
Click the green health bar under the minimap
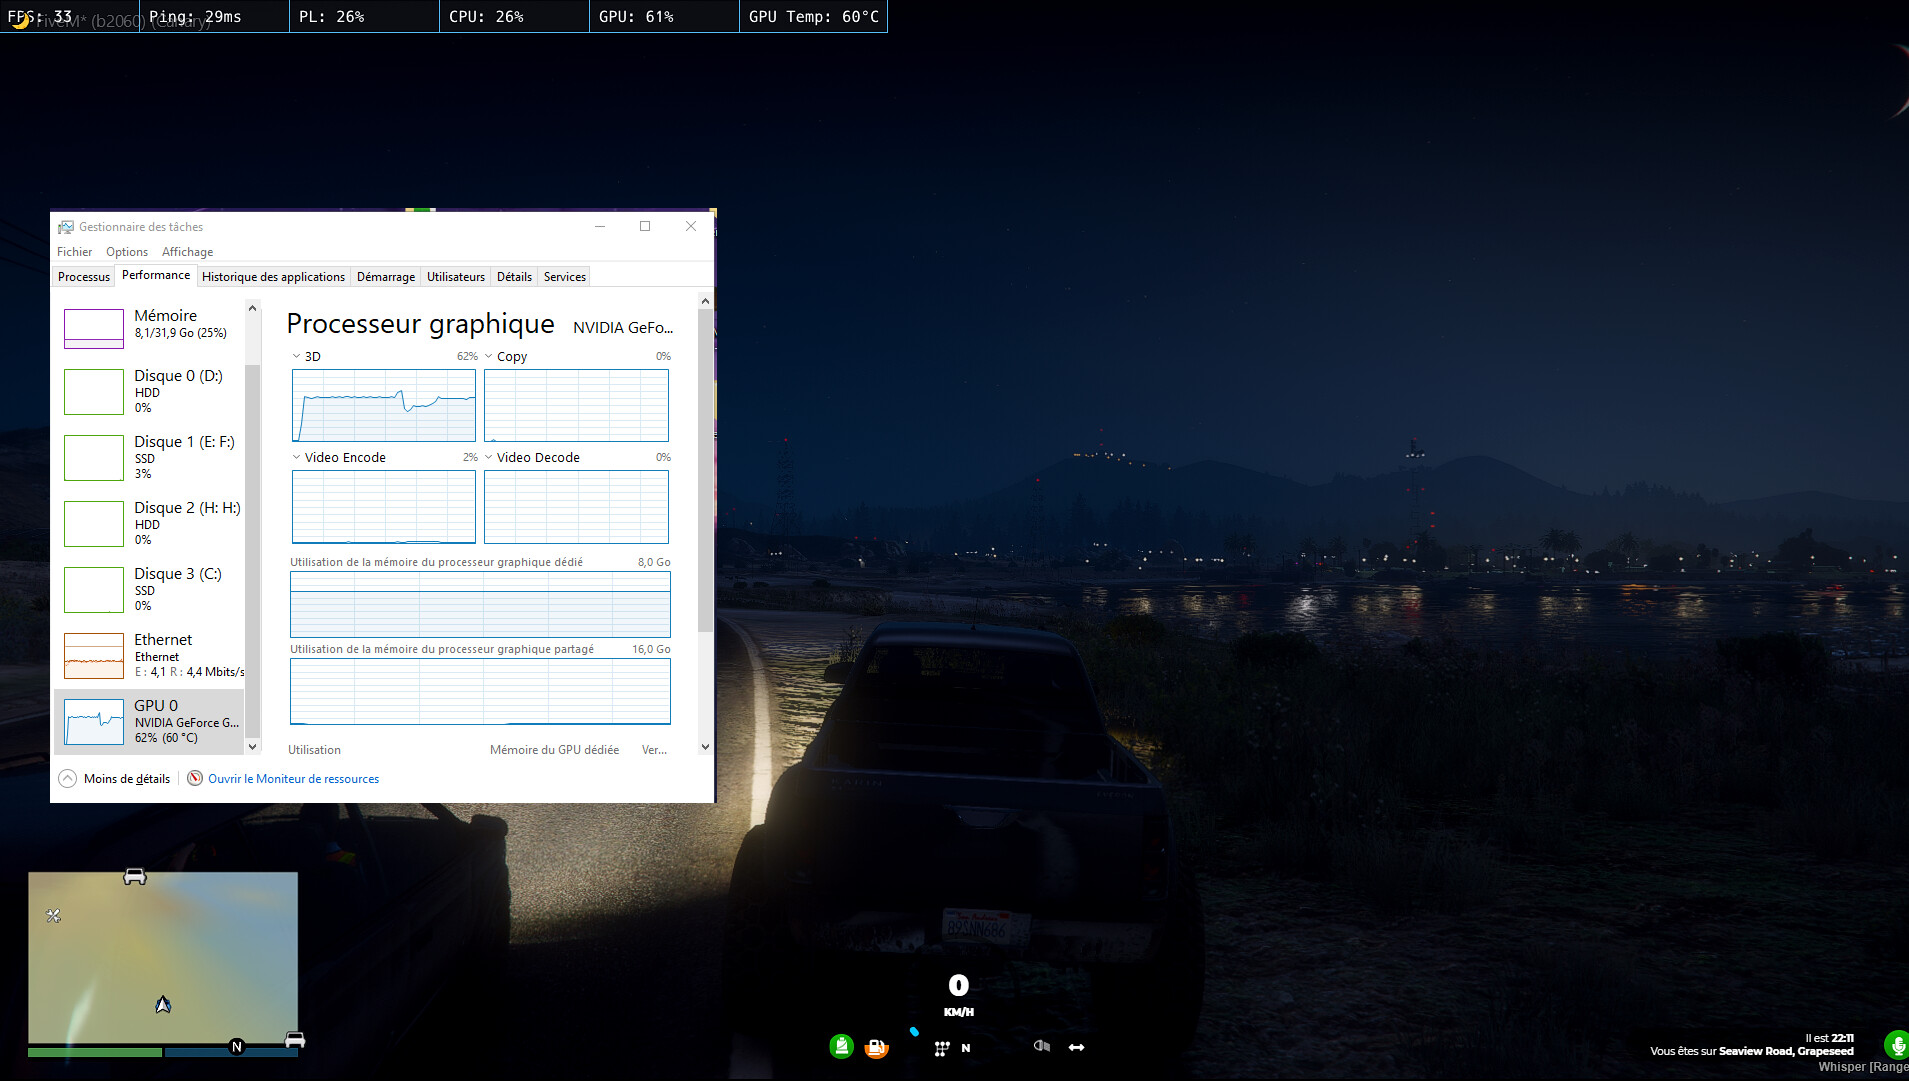coord(95,1052)
